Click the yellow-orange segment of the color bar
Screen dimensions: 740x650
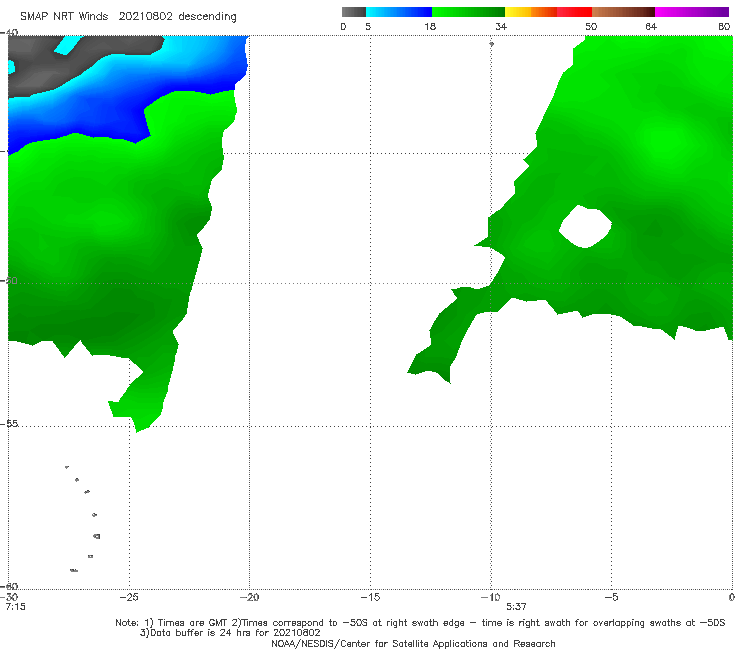tap(531, 12)
